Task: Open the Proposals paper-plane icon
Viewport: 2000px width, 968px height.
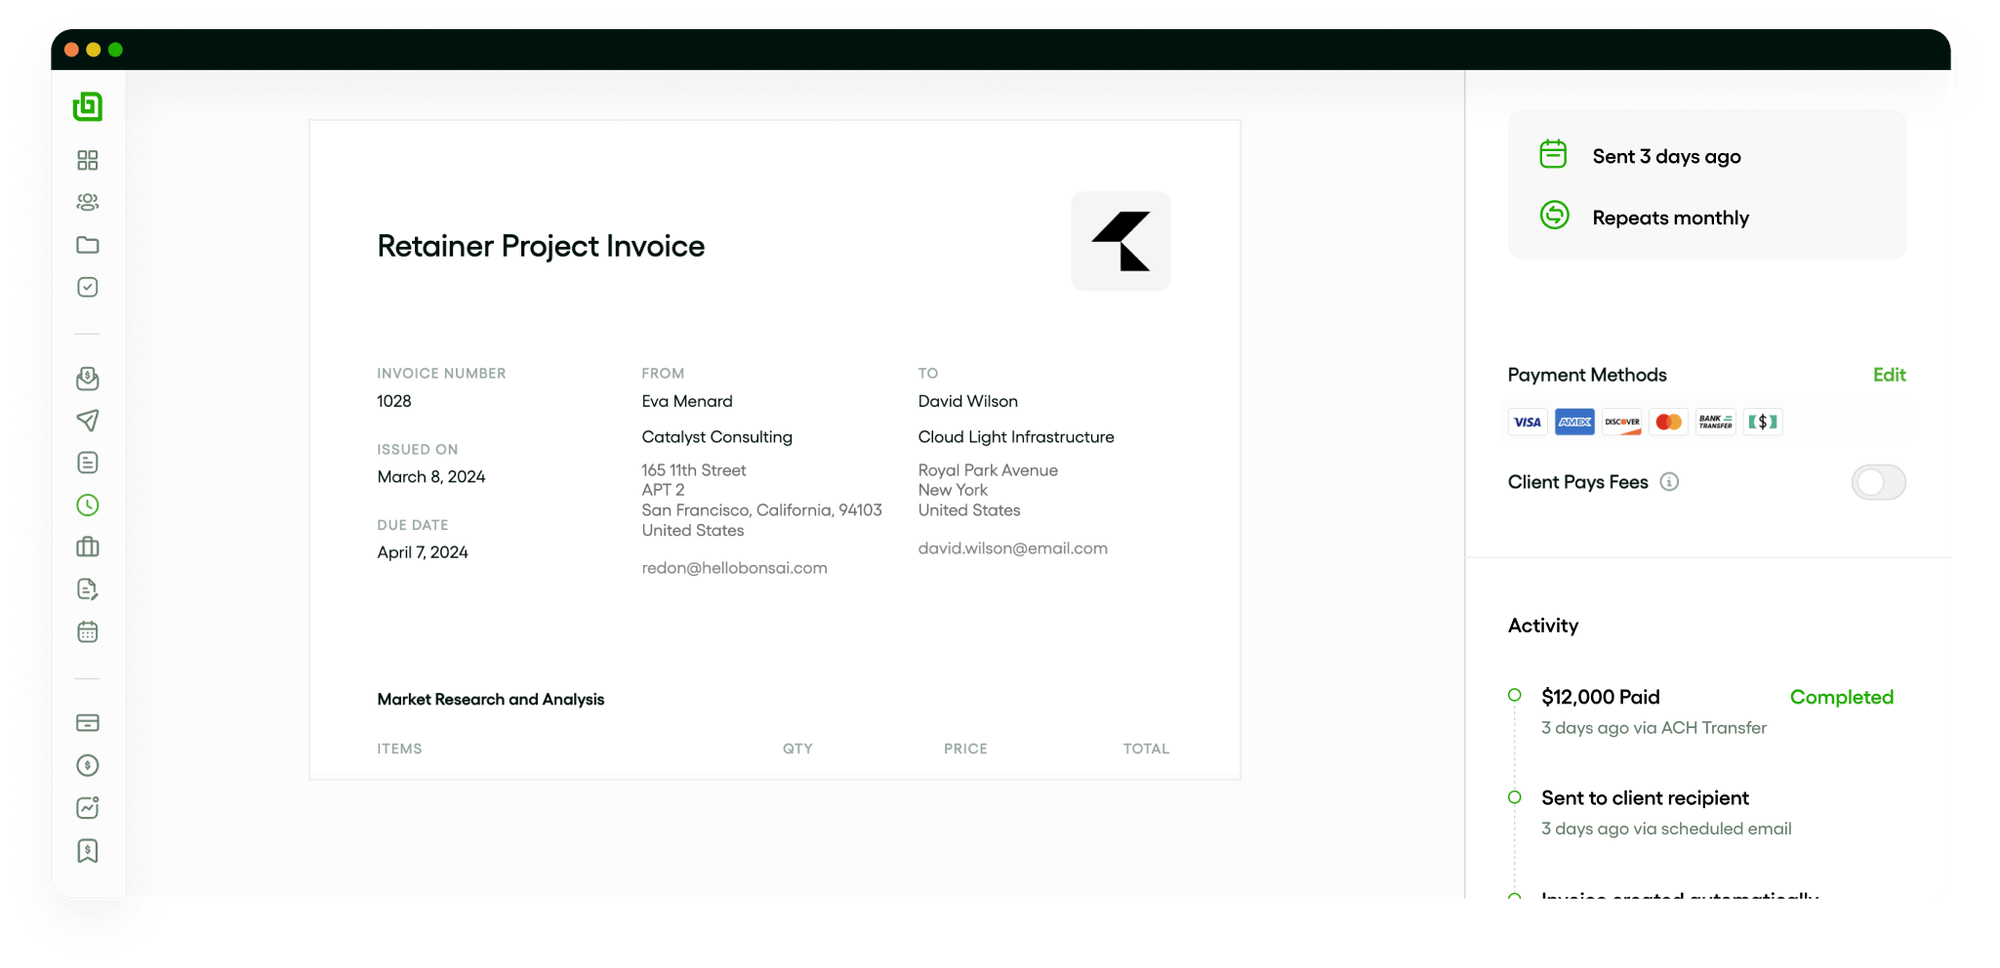Action: click(x=88, y=421)
